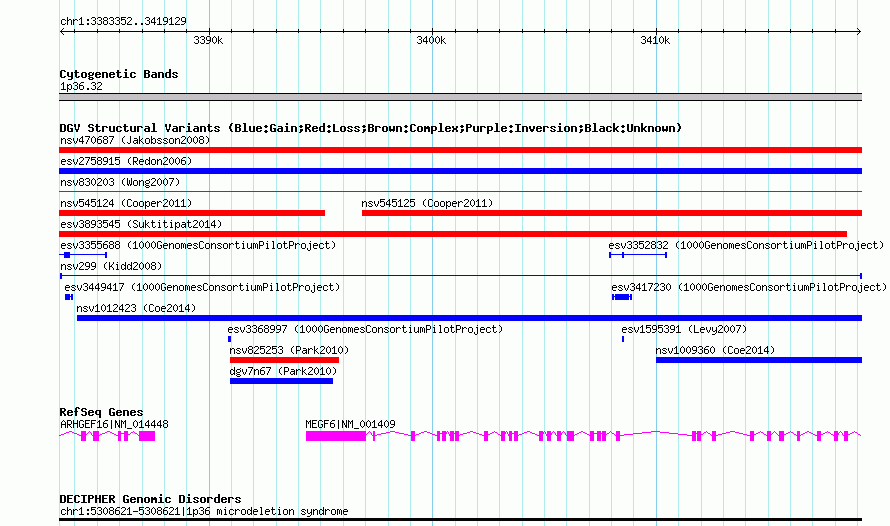Click the 3400k ruler label

pyautogui.click(x=431, y=40)
